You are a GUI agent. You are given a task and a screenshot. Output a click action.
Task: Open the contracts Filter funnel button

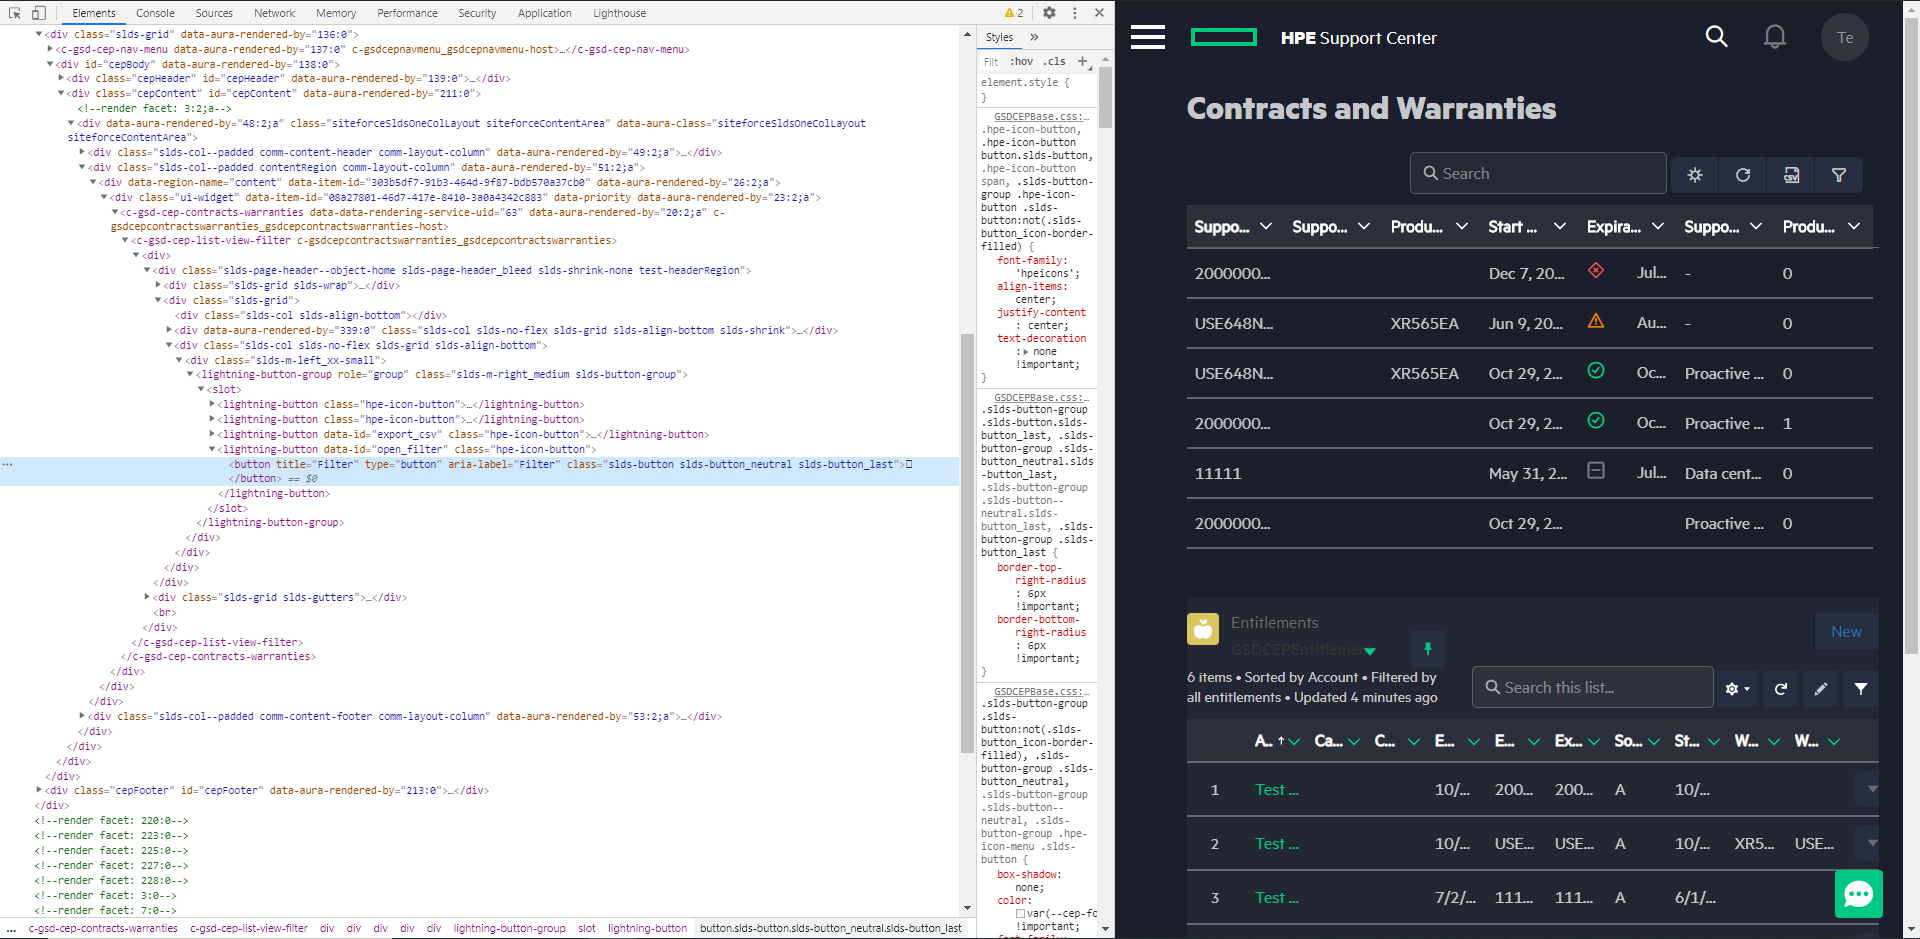(x=1839, y=175)
